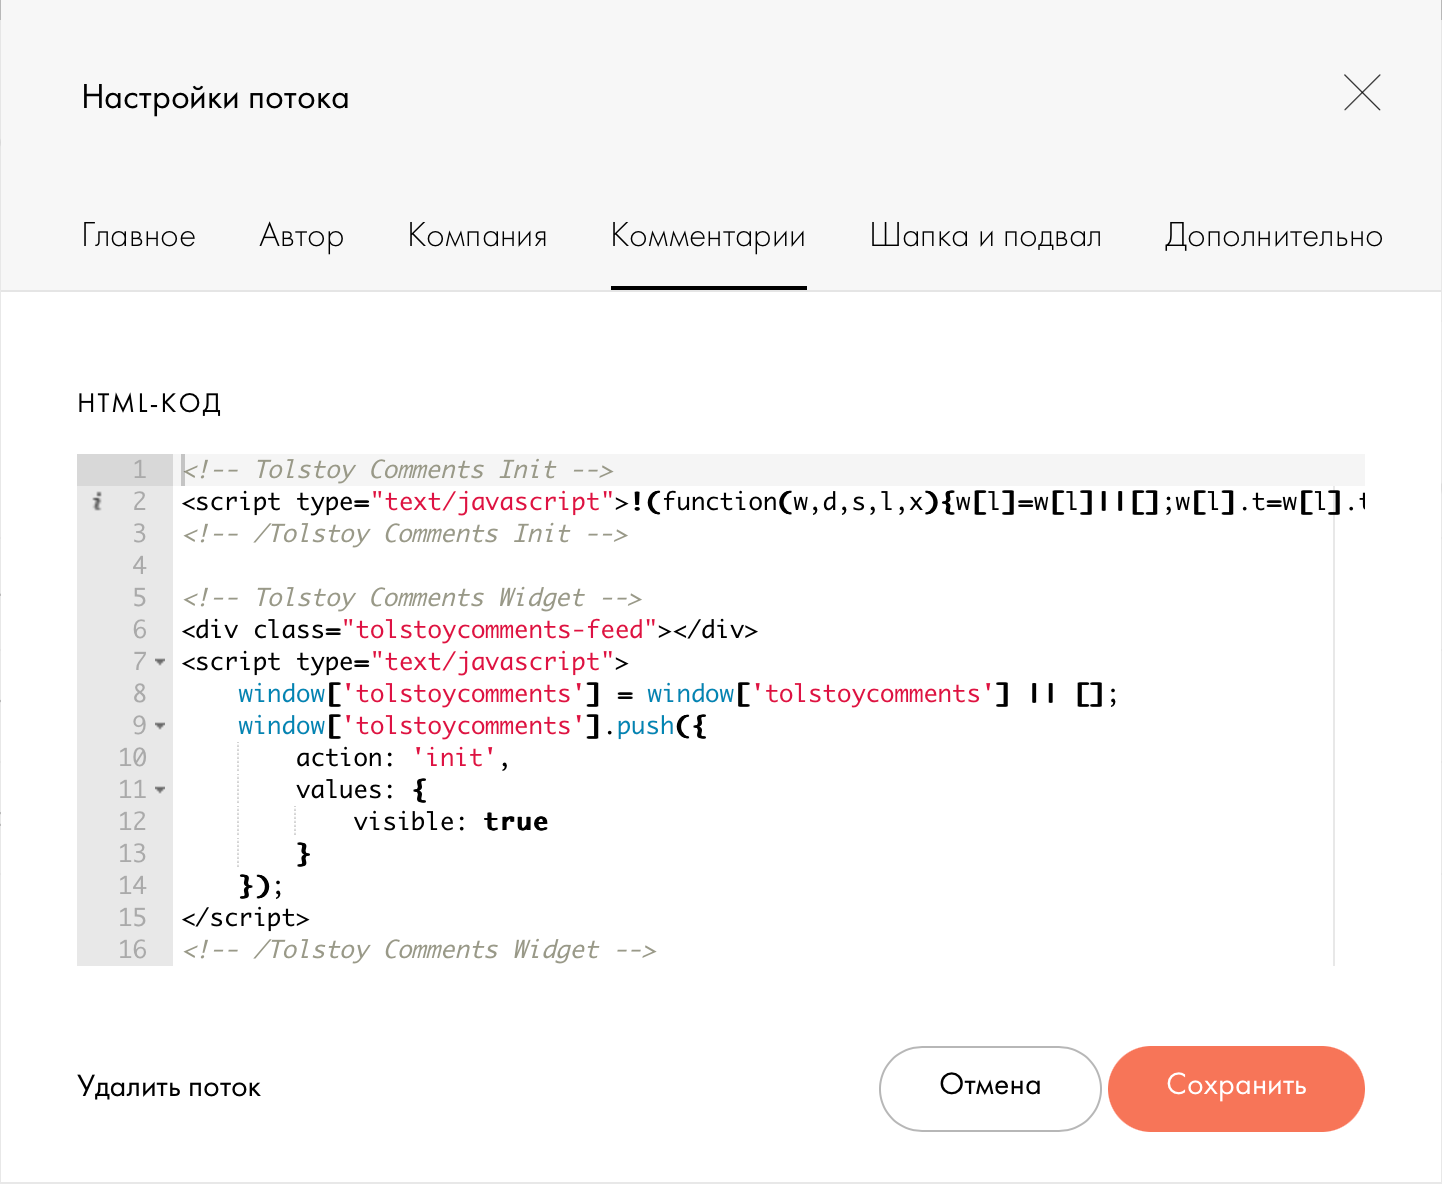Collapse the push block at line 9

[160, 726]
